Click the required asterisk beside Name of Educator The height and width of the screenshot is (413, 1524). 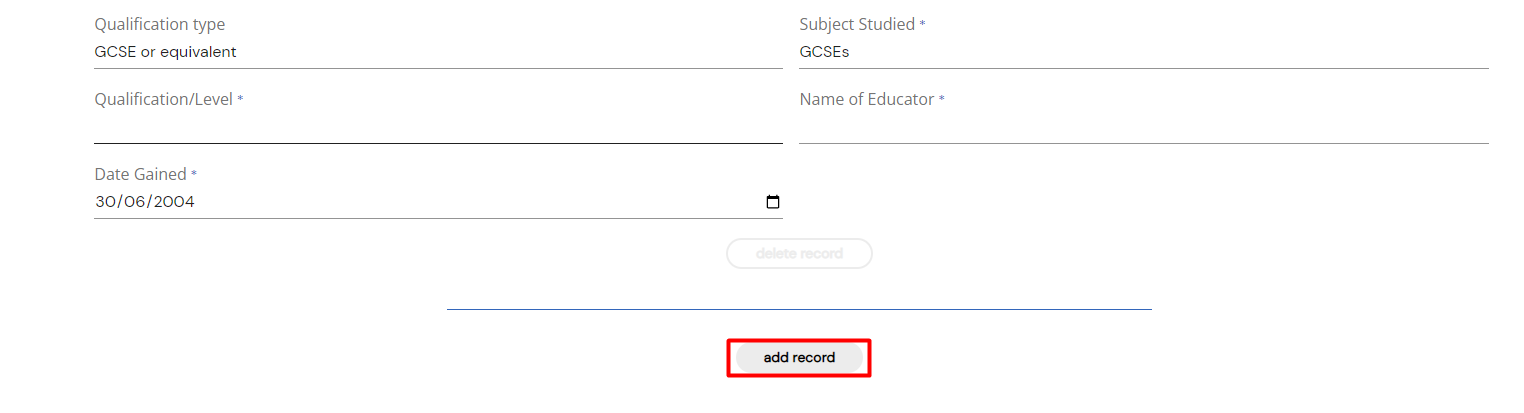[941, 100]
